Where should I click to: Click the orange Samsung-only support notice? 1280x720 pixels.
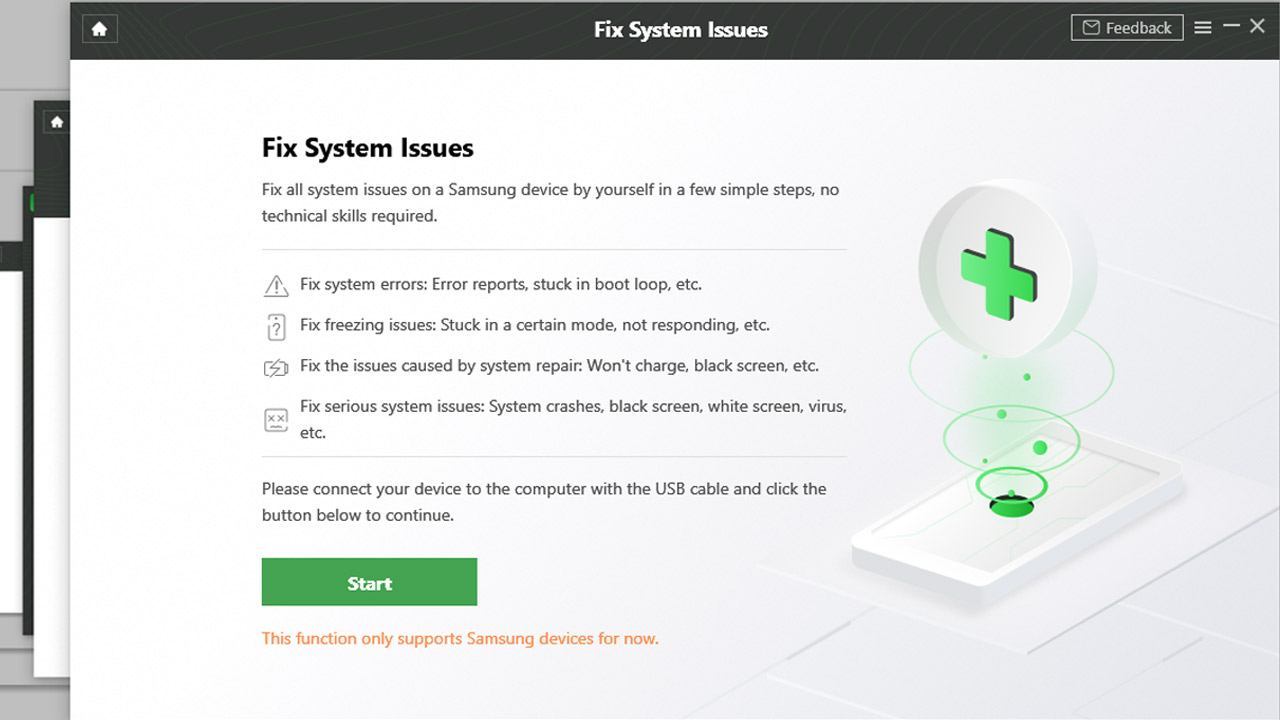coord(460,638)
